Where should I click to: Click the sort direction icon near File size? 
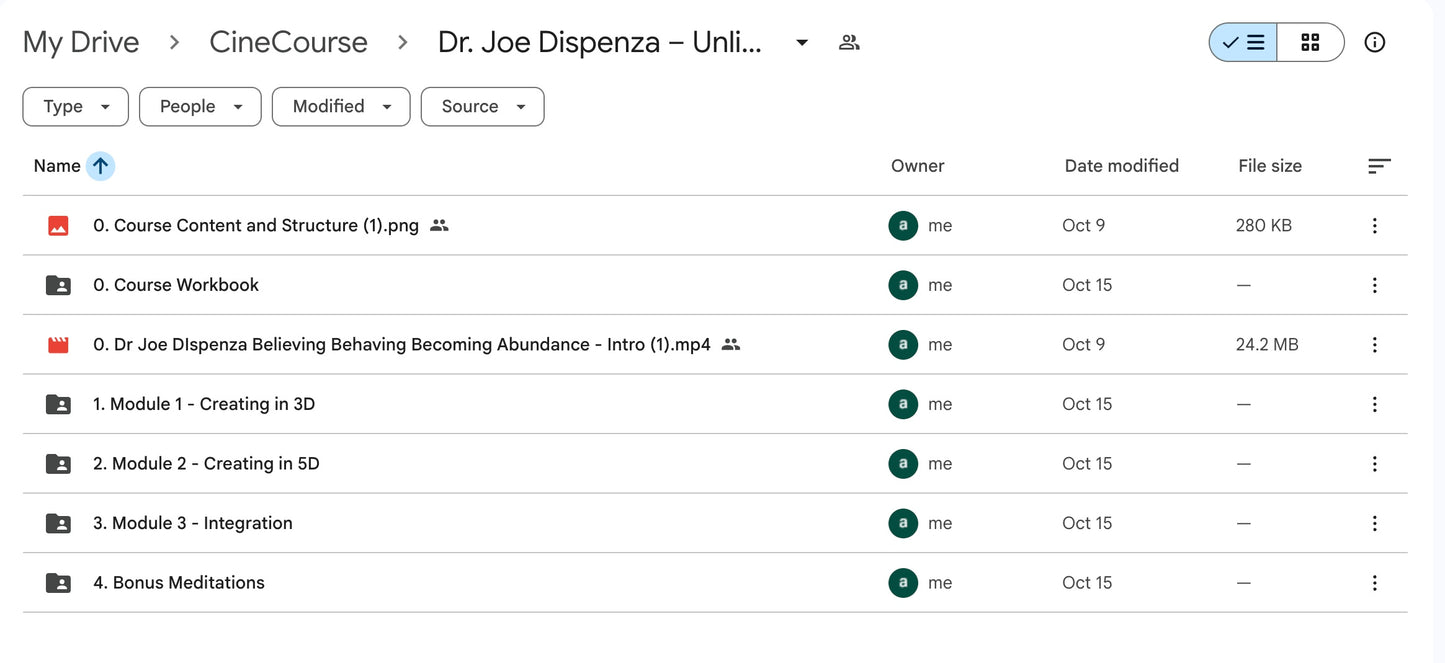point(1380,165)
